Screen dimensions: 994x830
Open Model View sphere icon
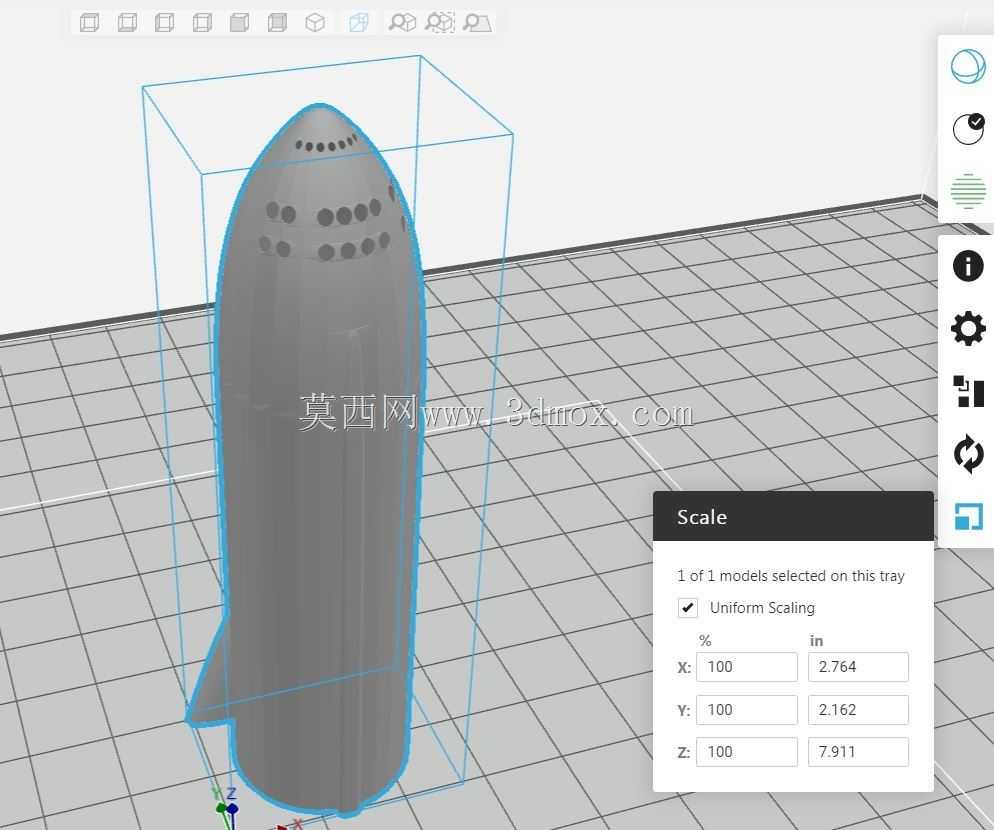968,66
